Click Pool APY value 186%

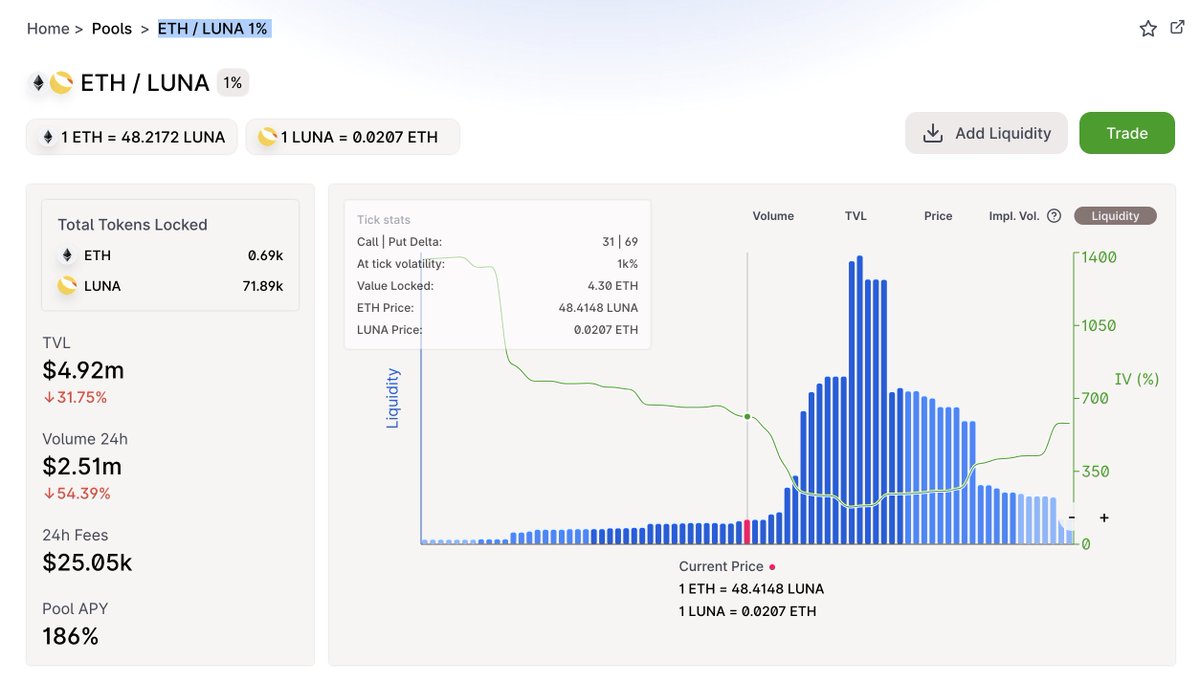(x=70, y=635)
